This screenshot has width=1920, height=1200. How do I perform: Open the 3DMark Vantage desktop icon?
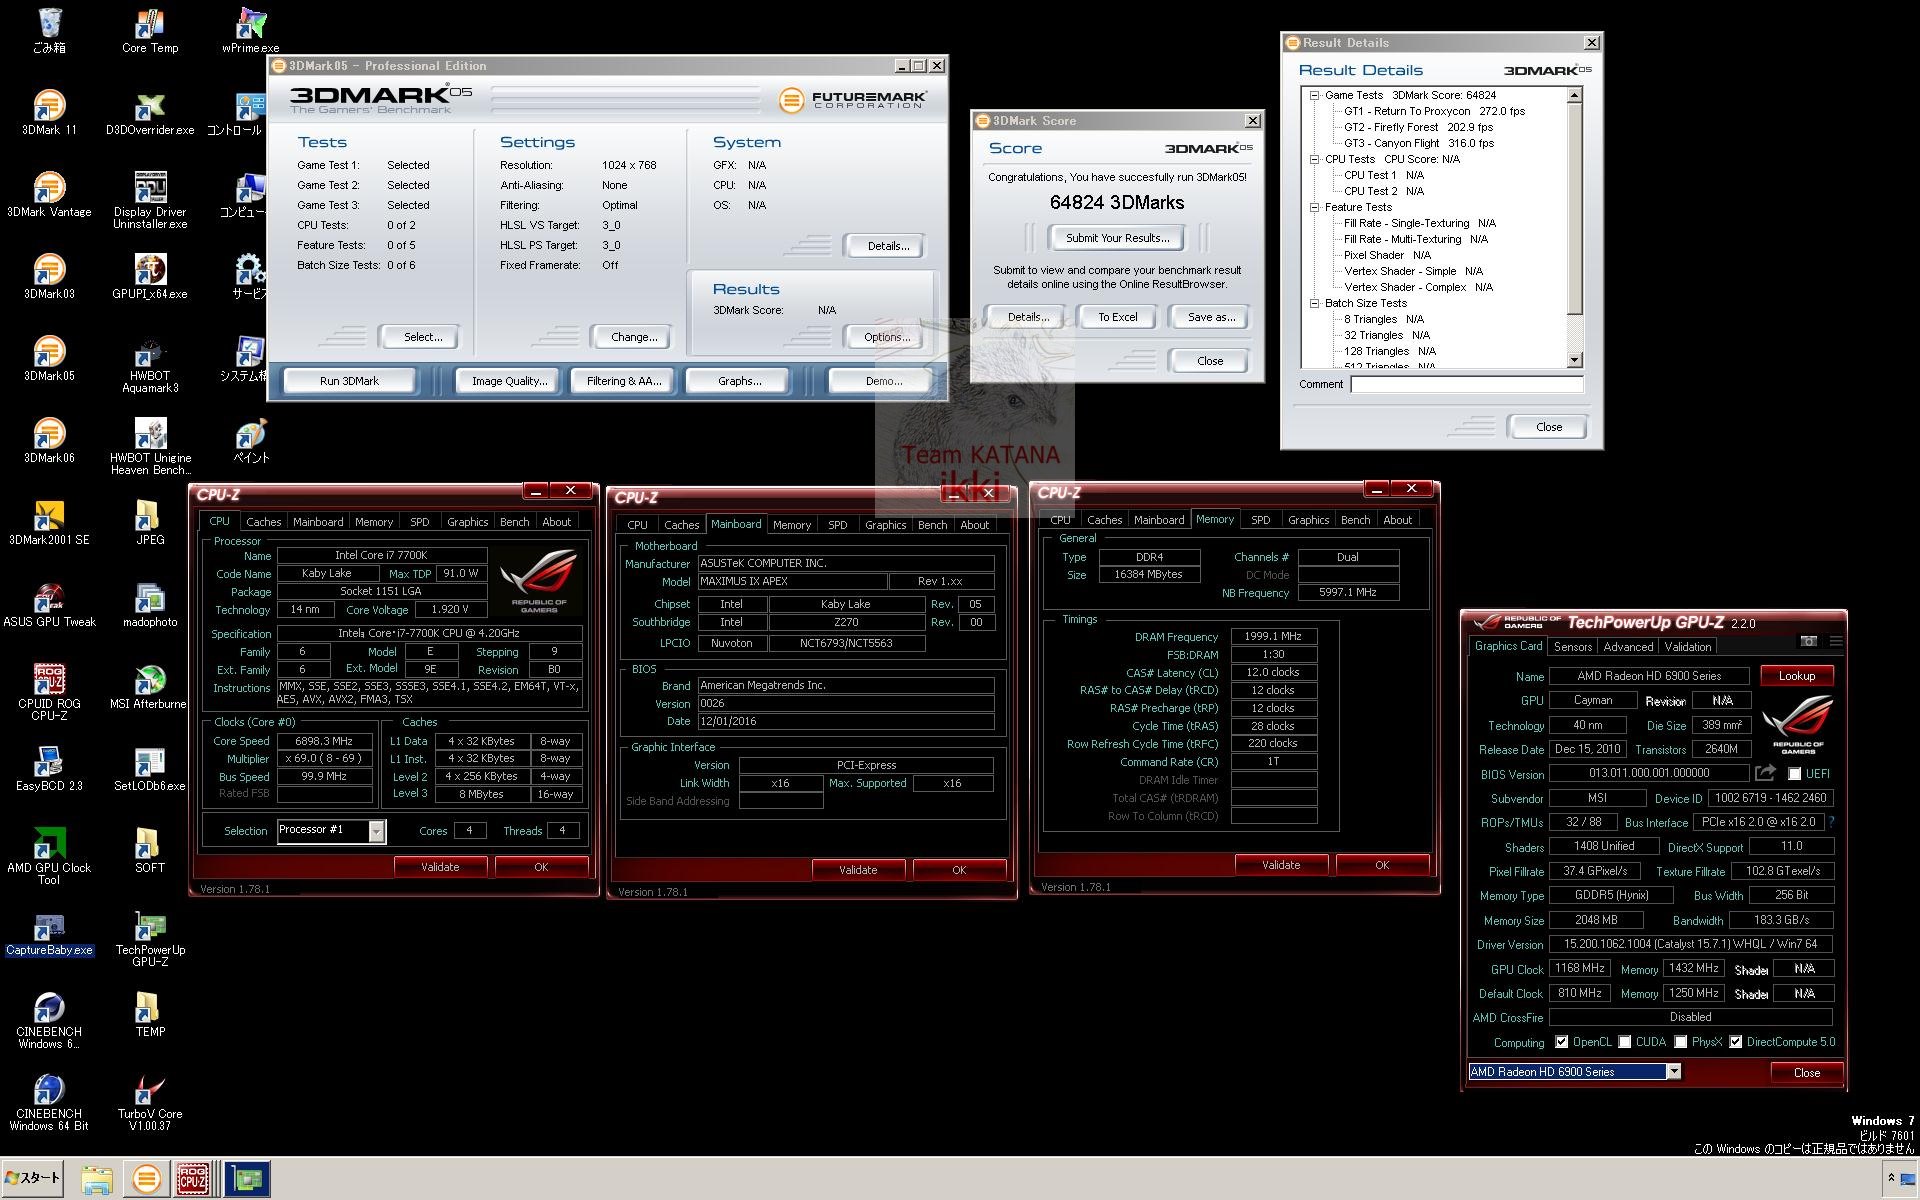(49, 195)
